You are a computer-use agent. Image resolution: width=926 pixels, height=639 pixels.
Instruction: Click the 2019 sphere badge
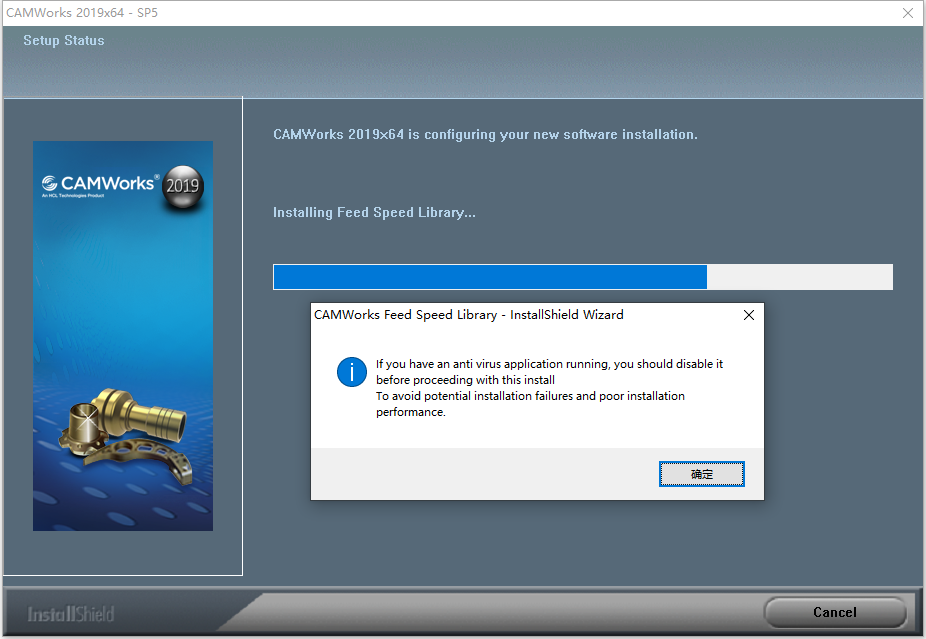[x=182, y=187]
